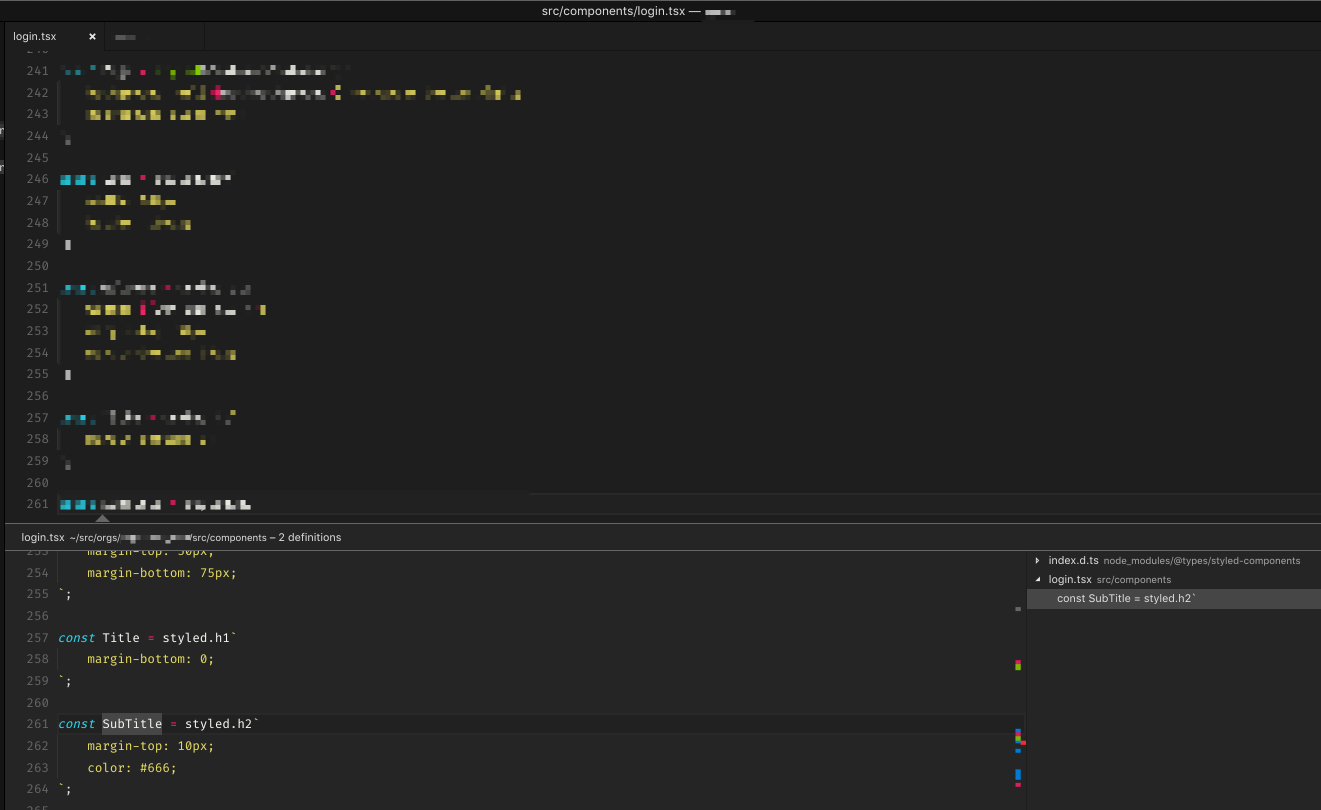Click 'styled.h1`' in the peek editor
1321x810 pixels.
(x=200, y=638)
